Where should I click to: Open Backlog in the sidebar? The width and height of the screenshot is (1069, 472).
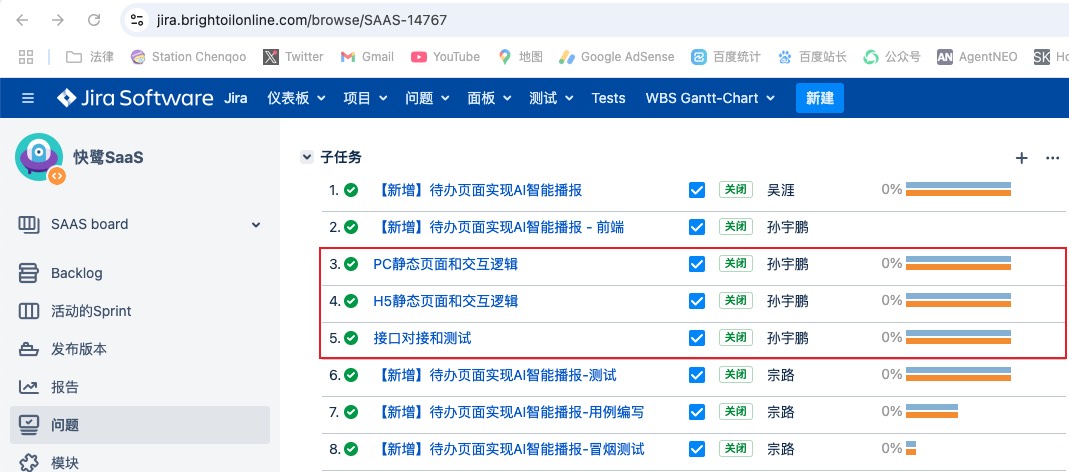coord(76,274)
